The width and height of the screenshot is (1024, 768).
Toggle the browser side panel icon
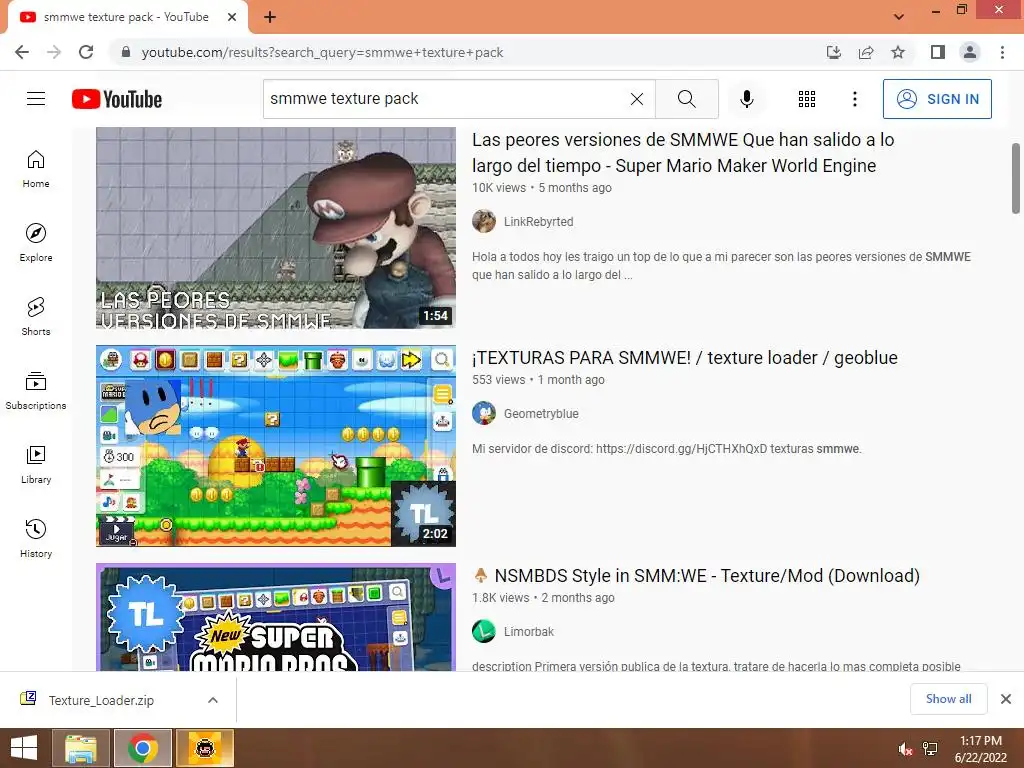[x=938, y=52]
